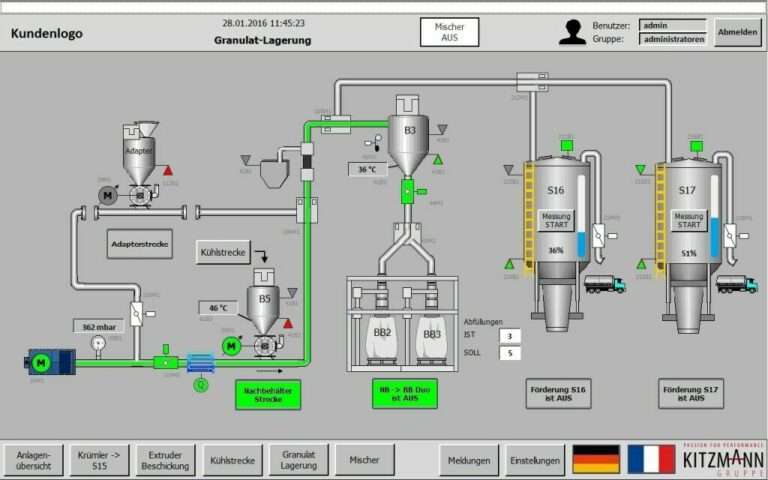This screenshot has width=768, height=480.
Task: Click the Adaptorstrecke button
Action: pos(140,244)
